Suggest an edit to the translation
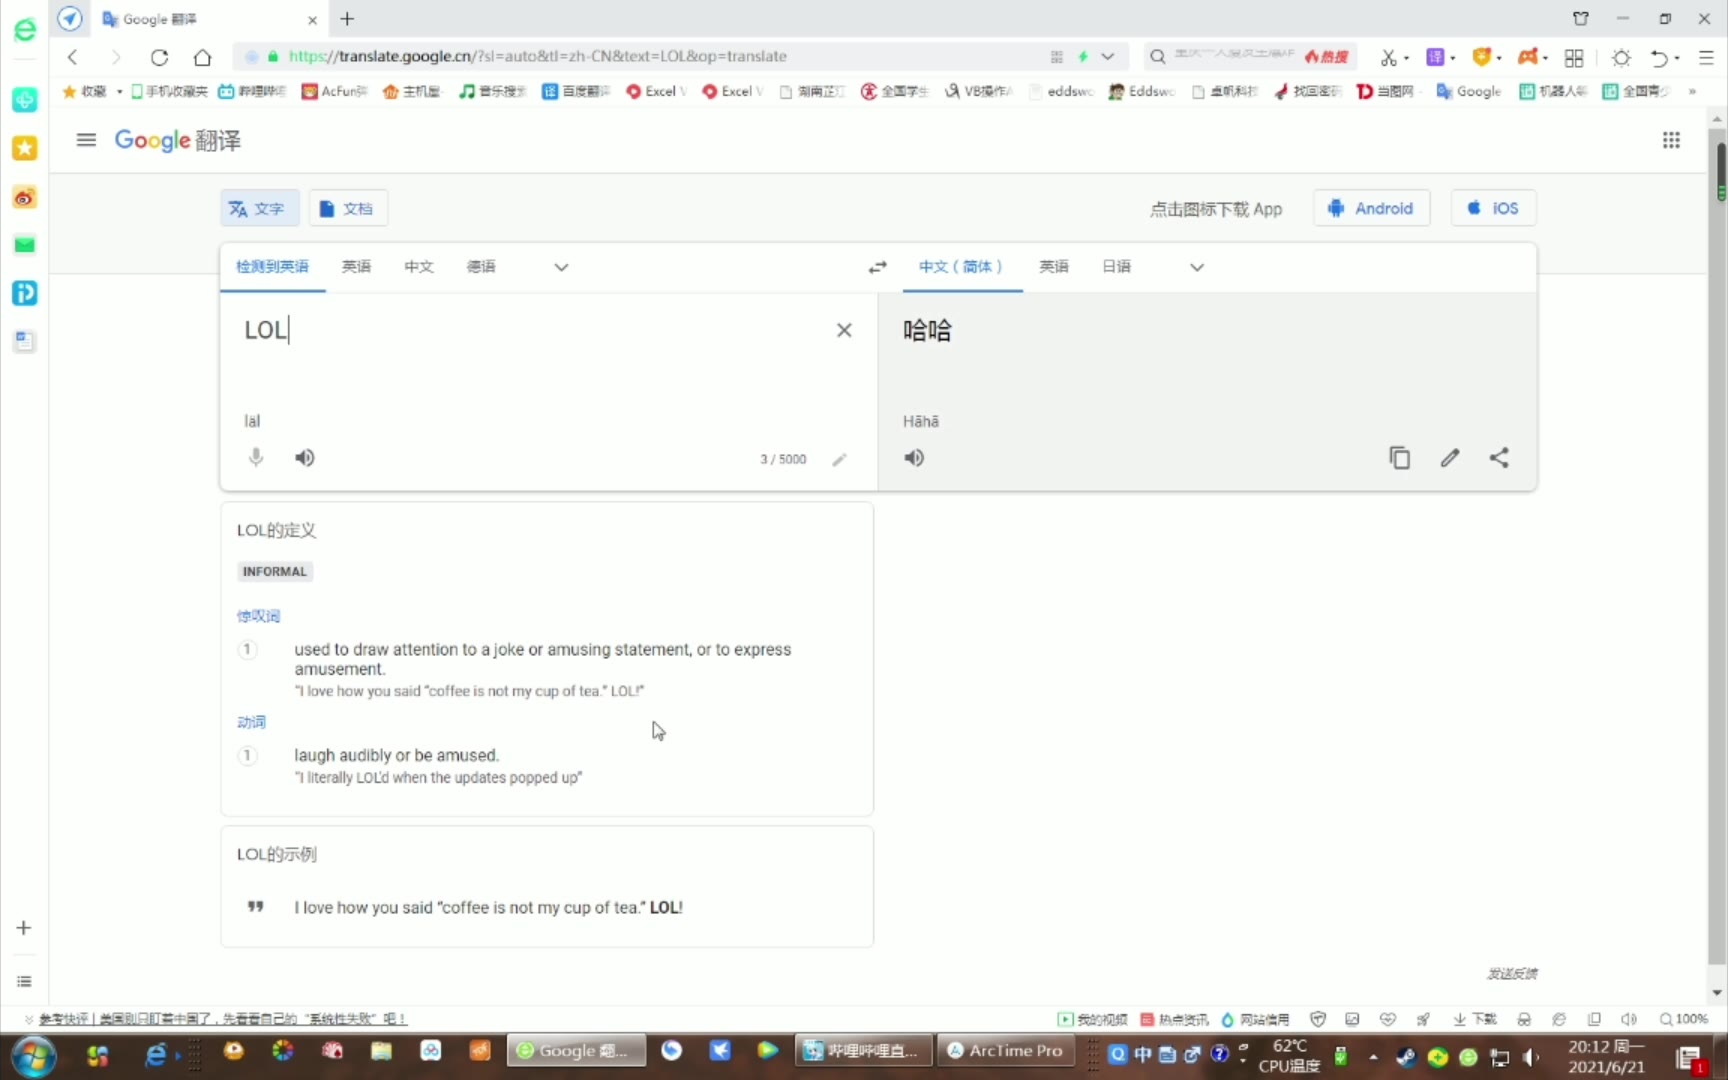The width and height of the screenshot is (1728, 1080). point(1450,458)
